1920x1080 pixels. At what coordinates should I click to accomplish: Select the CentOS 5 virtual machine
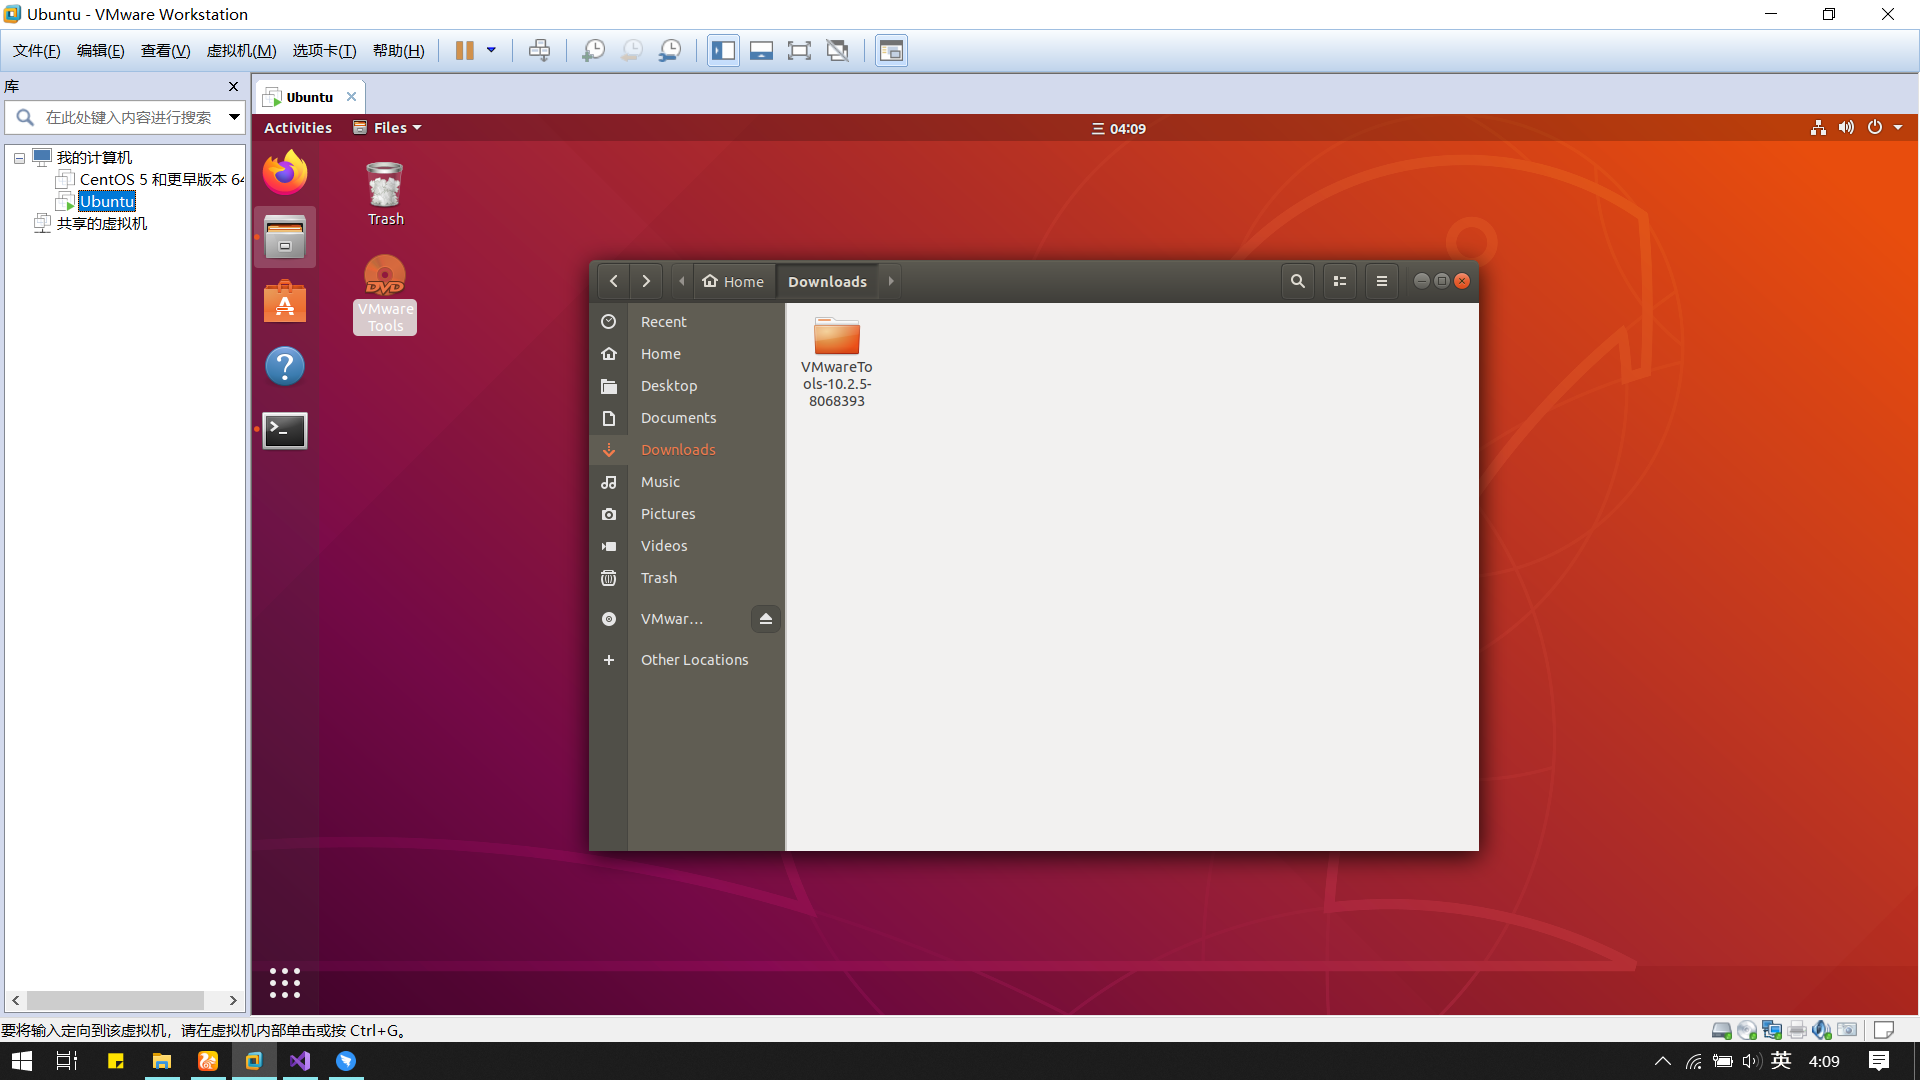(x=150, y=180)
